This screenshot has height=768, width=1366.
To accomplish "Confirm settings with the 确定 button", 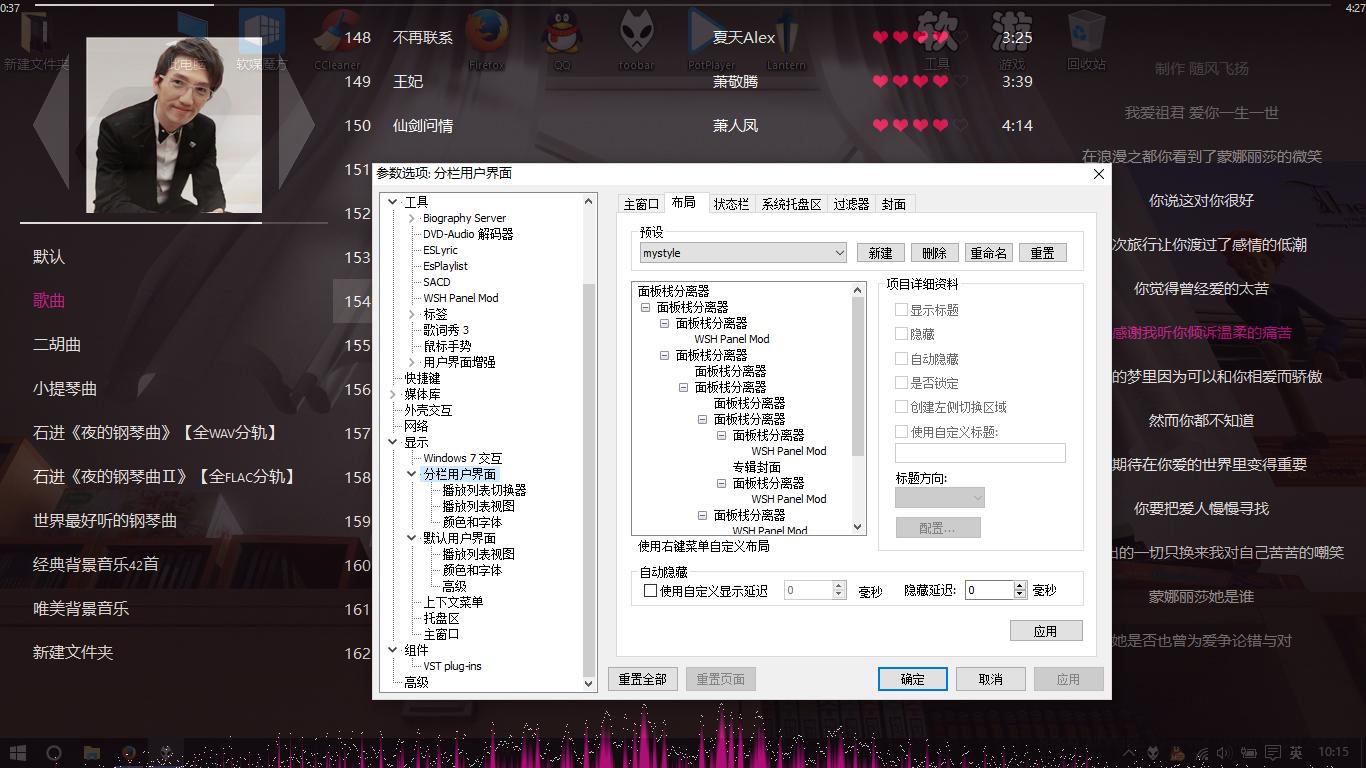I will 911,678.
